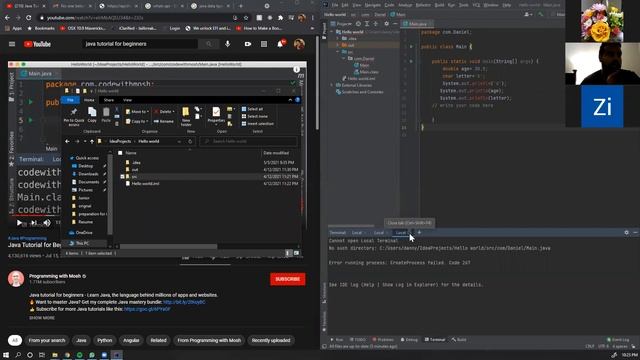
Task: Collapse all in IntelliJ Project panel
Action: (376, 24)
